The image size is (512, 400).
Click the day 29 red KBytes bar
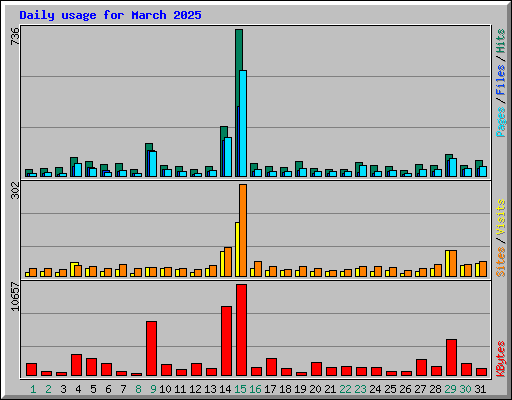(x=451, y=357)
